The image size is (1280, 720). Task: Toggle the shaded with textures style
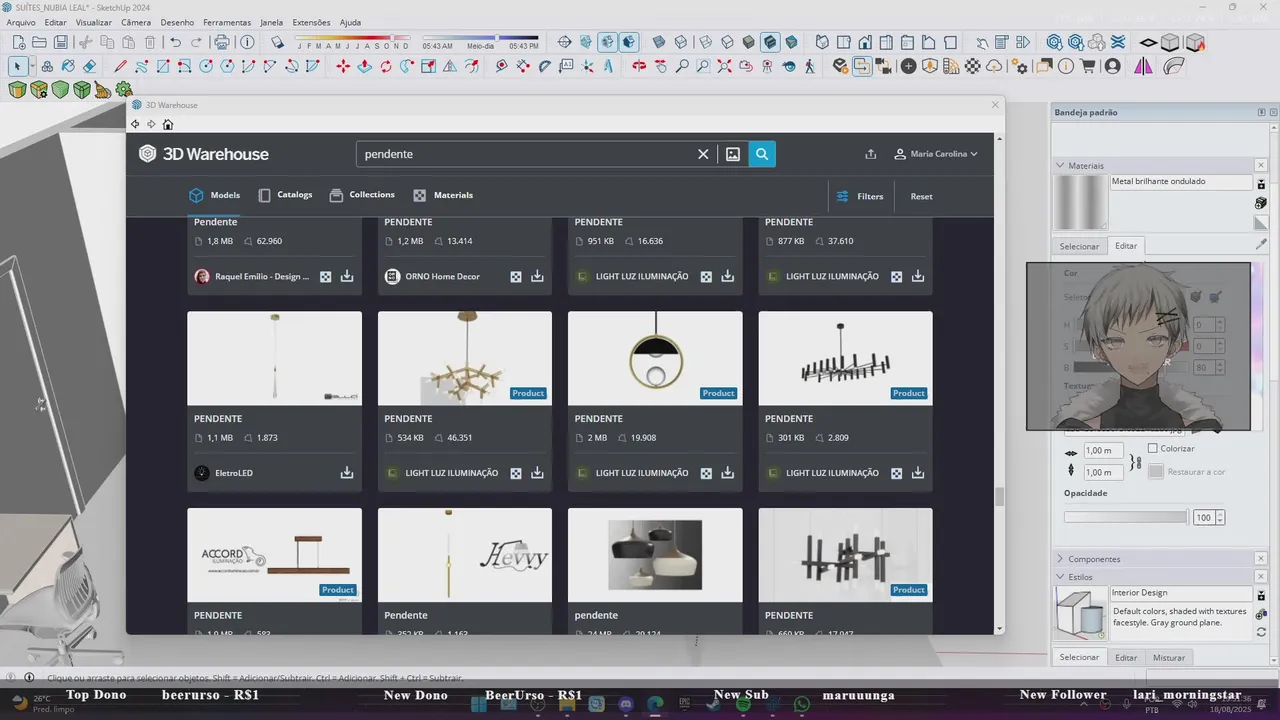click(770, 42)
